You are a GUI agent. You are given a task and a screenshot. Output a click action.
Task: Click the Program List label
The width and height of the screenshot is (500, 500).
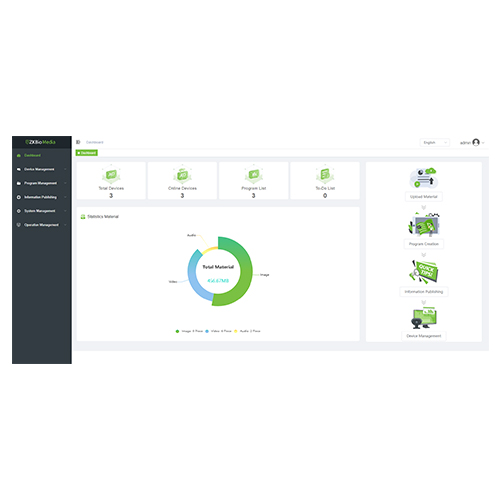tap(254, 188)
